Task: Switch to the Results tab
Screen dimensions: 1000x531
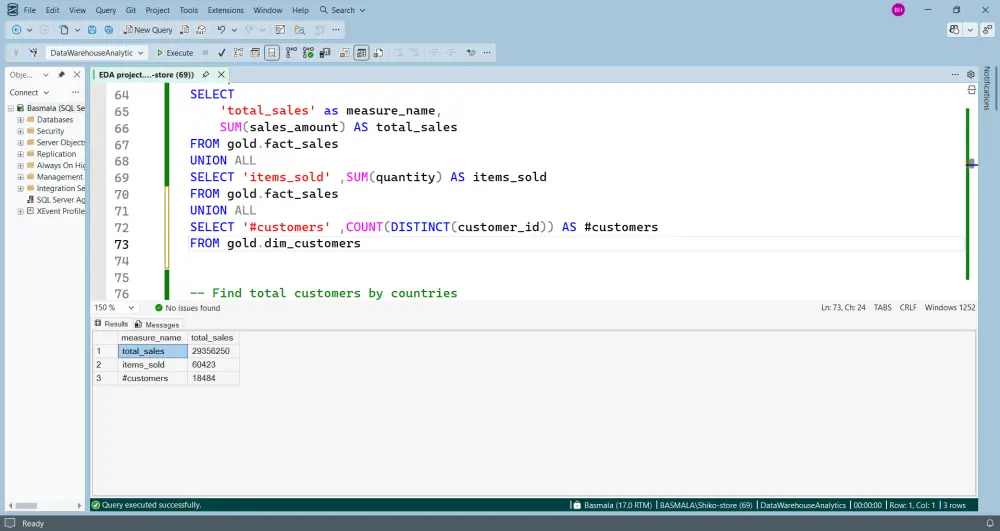Action: pyautogui.click(x=112, y=324)
